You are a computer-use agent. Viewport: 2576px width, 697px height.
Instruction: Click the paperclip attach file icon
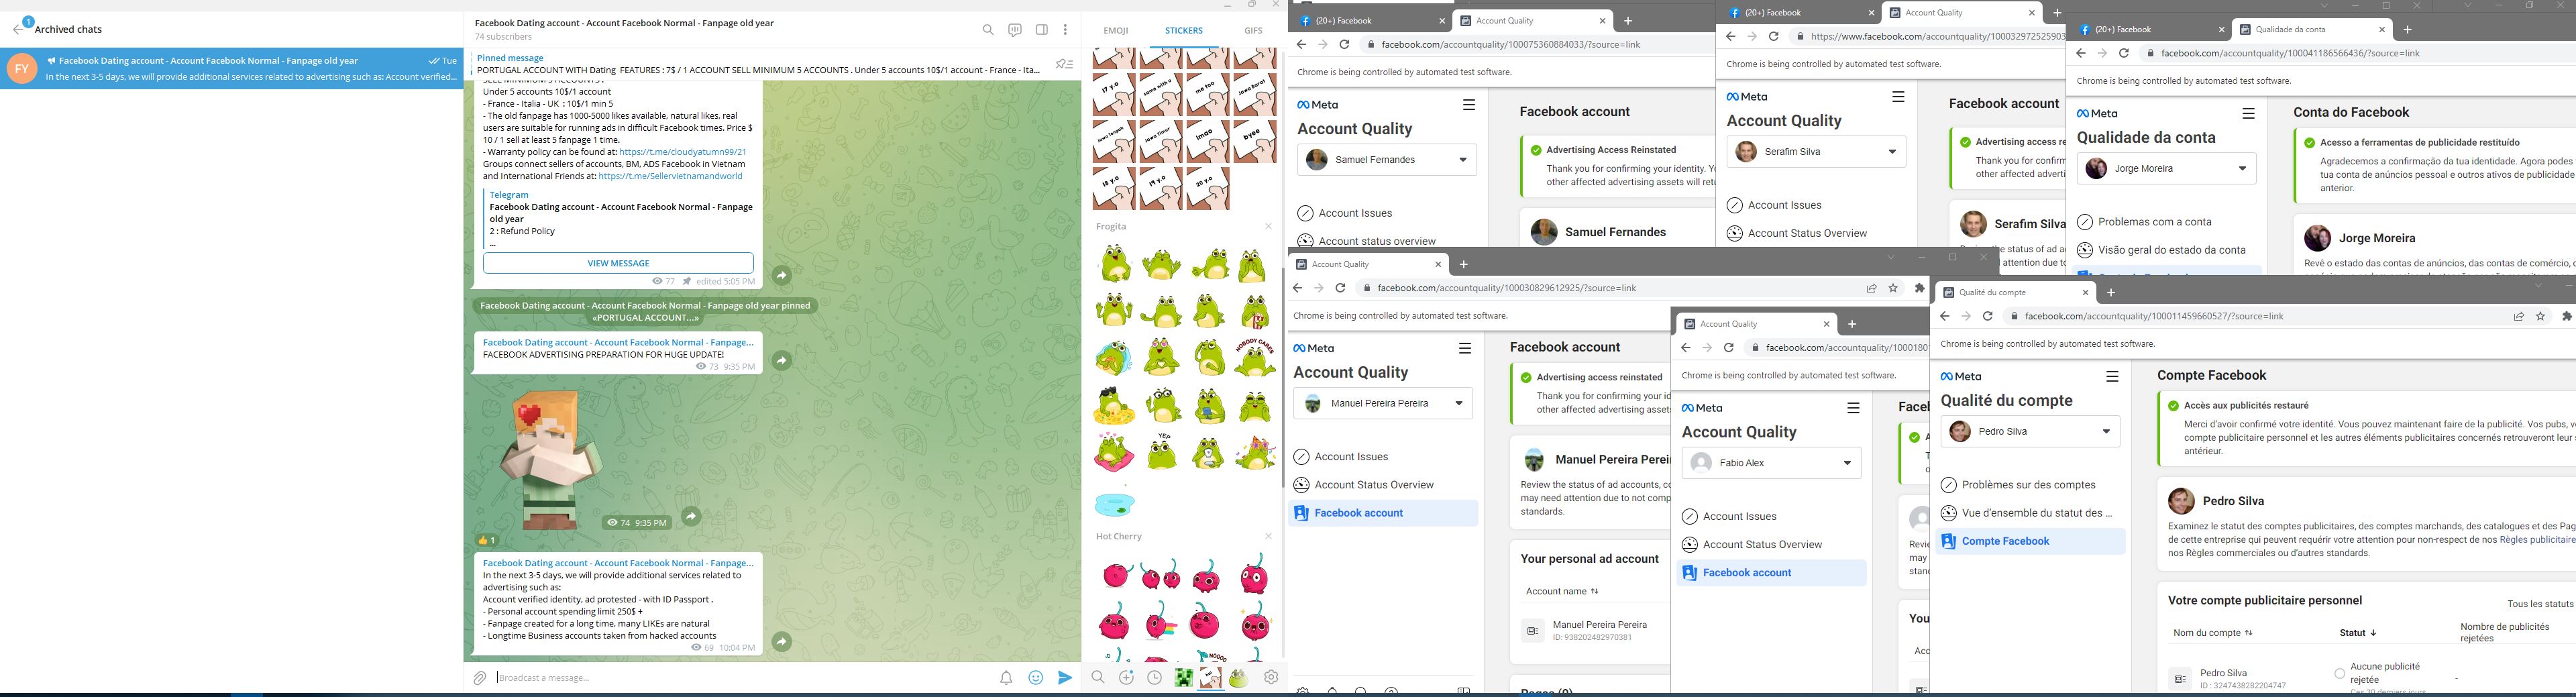(x=480, y=678)
